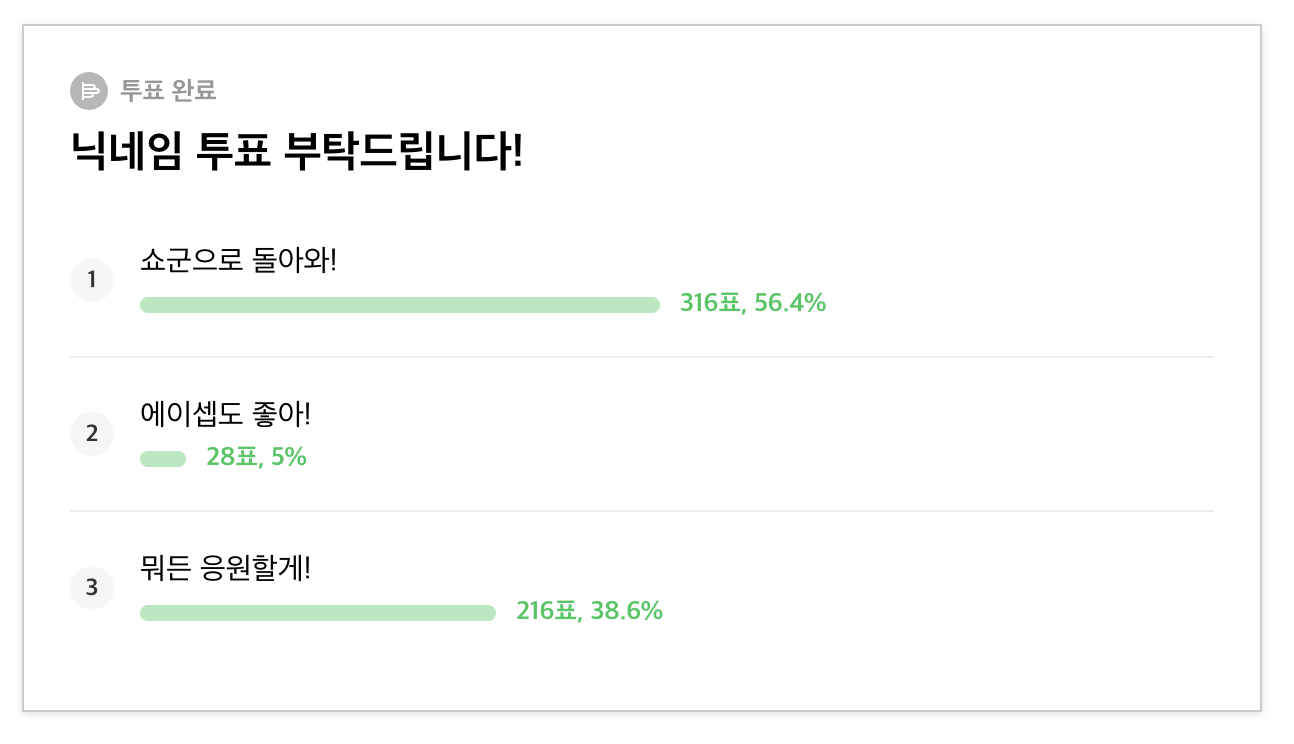
Task: Choose the 뭐든 응원할게! option text
Action: 226,569
